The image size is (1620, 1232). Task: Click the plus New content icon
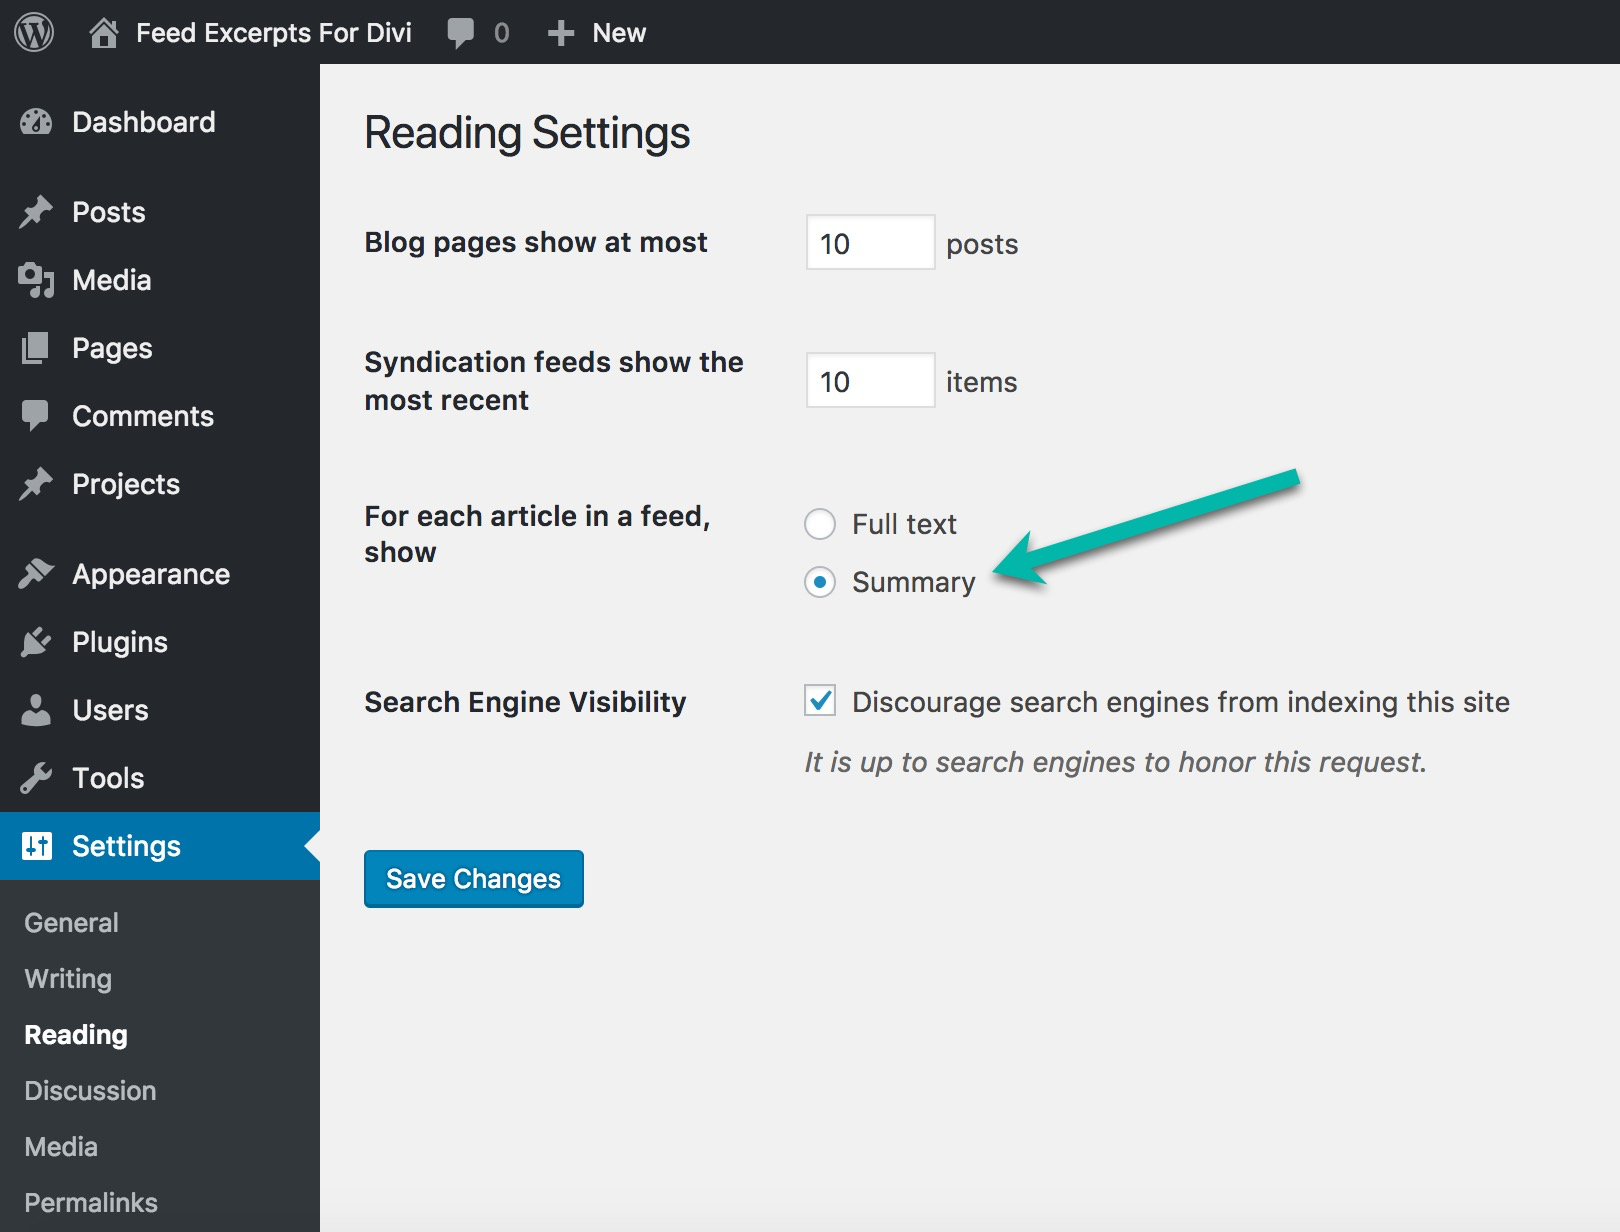560,33
